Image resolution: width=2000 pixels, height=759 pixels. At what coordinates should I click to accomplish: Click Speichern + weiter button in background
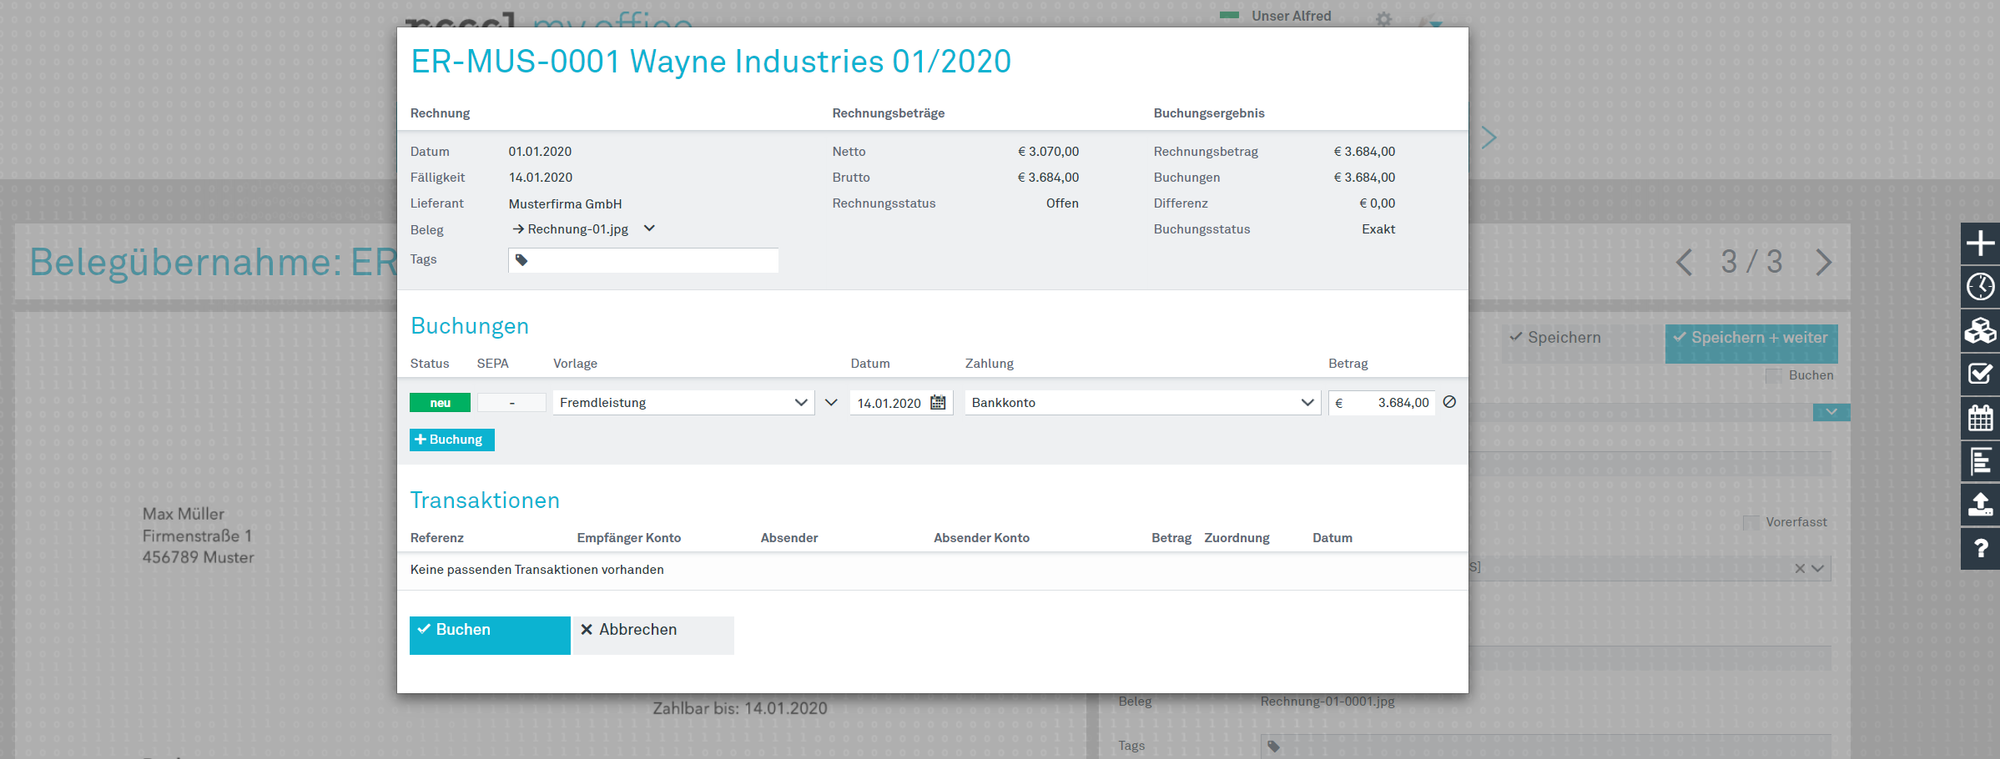click(1751, 343)
